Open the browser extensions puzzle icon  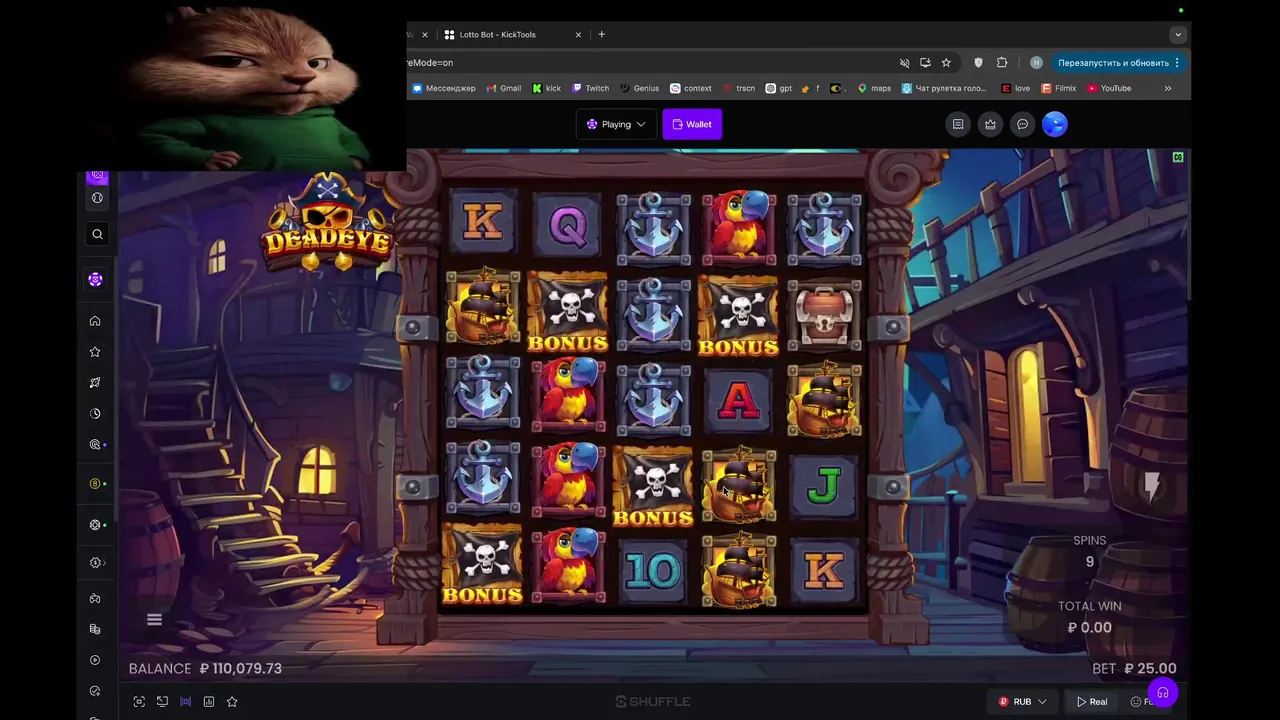coord(1002,62)
